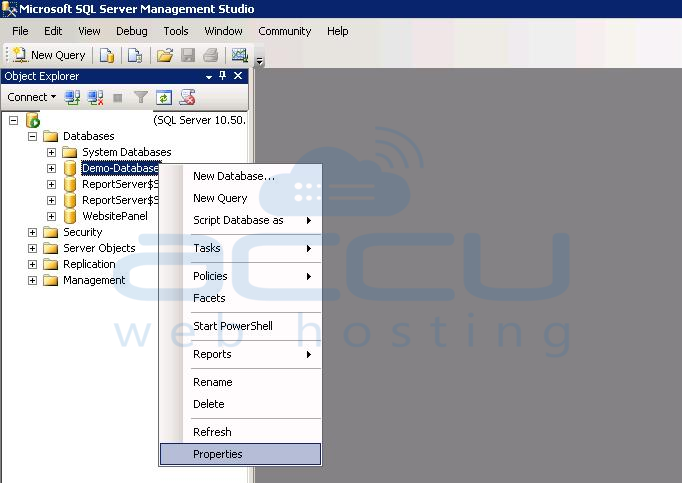
Task: Open the Edit menu
Action: [53, 31]
